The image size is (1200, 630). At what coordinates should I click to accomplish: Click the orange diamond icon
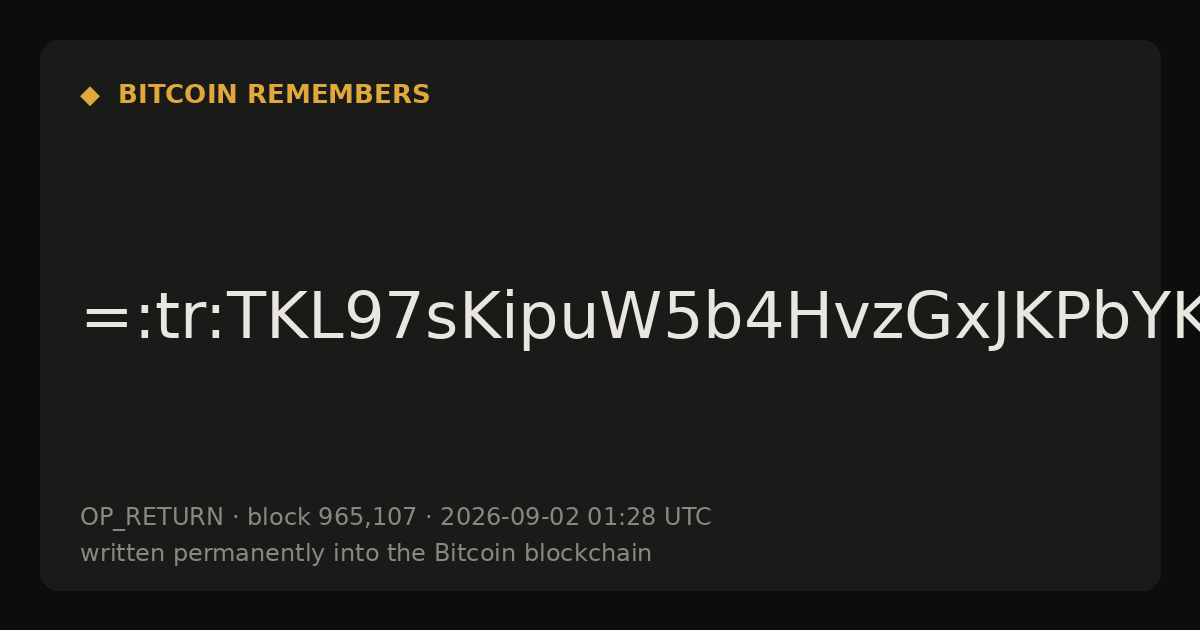[x=90, y=96]
